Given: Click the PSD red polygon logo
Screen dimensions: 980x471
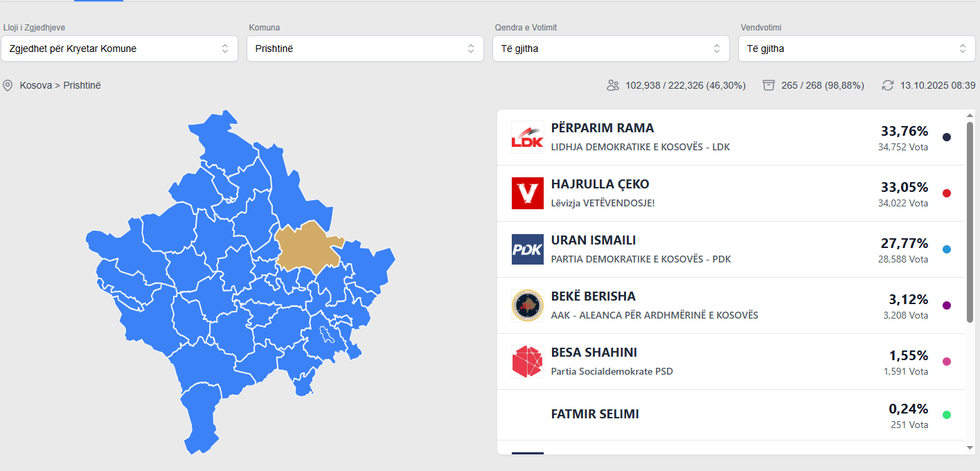Looking at the screenshot, I should coord(527,361).
